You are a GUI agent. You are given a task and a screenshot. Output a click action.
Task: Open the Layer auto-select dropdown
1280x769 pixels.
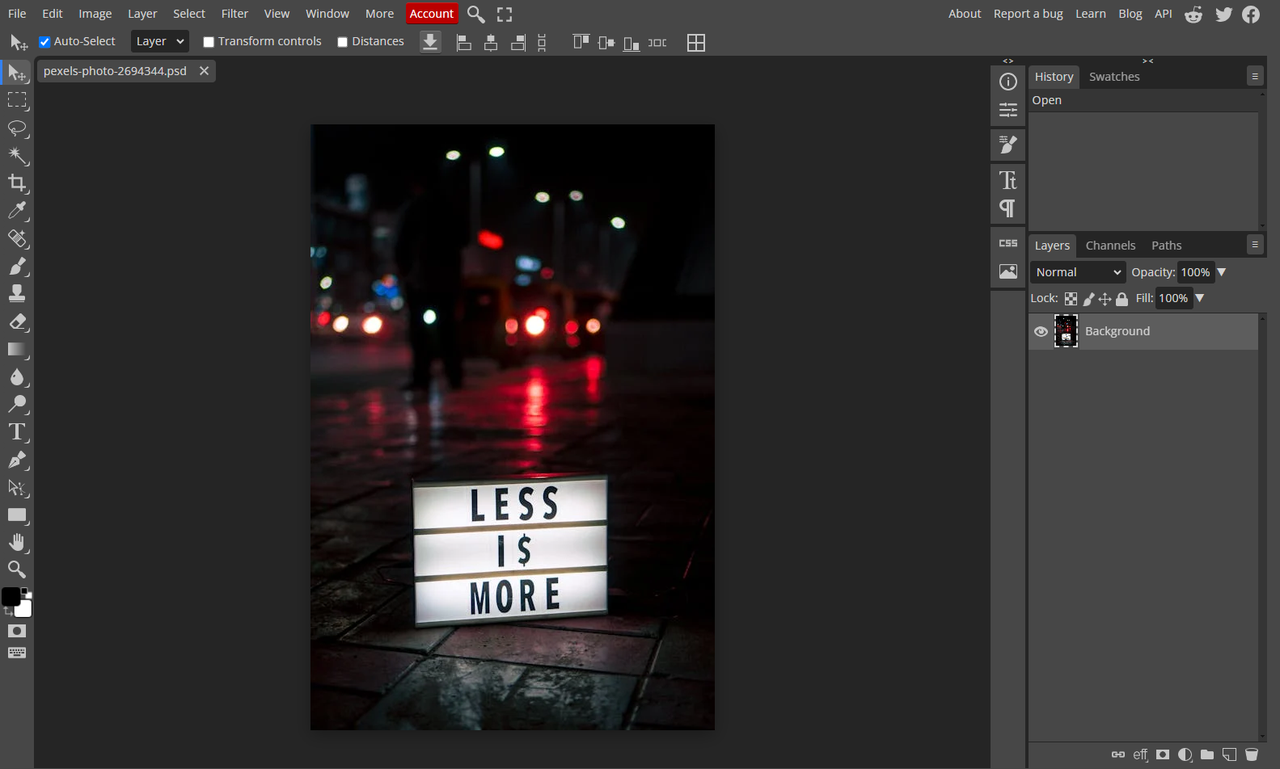pos(159,41)
